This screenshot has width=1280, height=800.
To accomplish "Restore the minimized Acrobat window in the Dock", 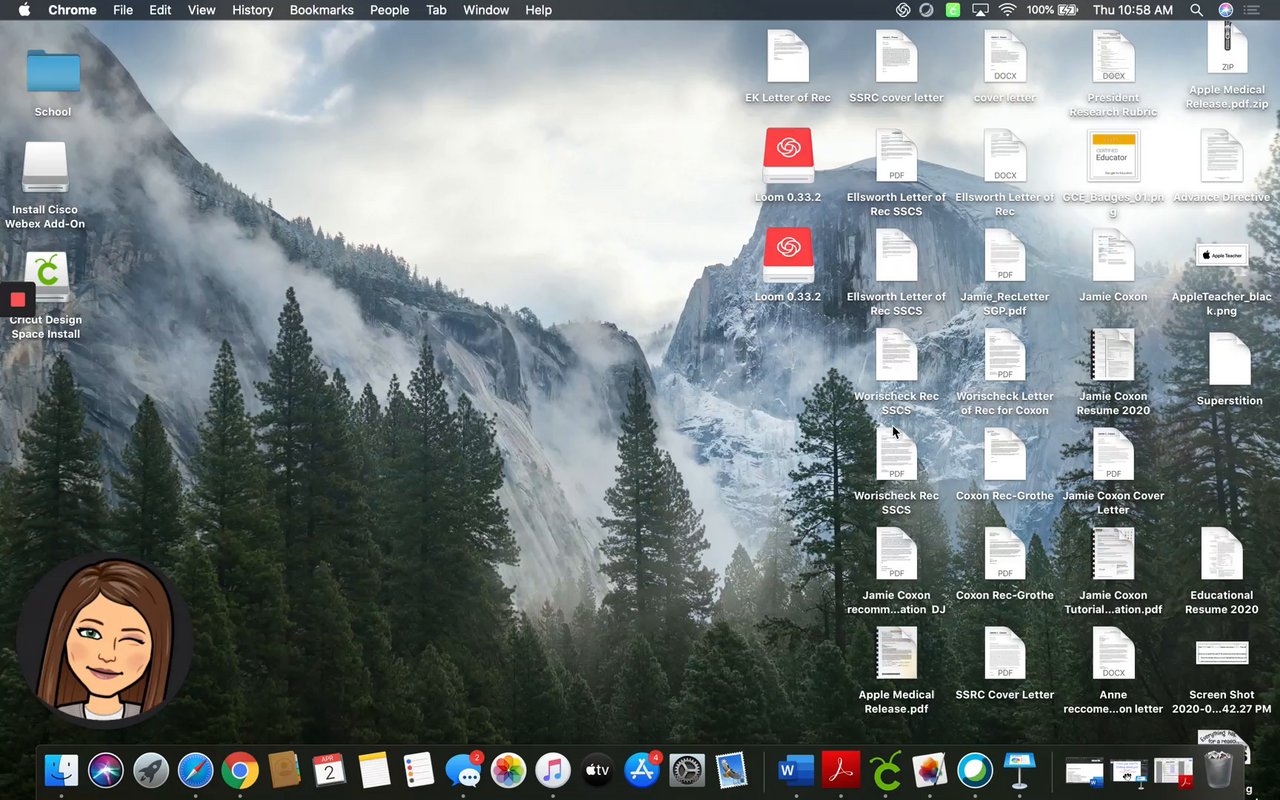I will [x=1173, y=771].
